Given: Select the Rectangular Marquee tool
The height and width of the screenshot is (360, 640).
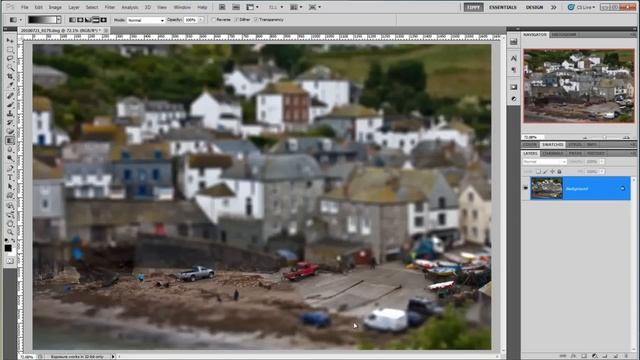Looking at the screenshot, I should point(10,50).
